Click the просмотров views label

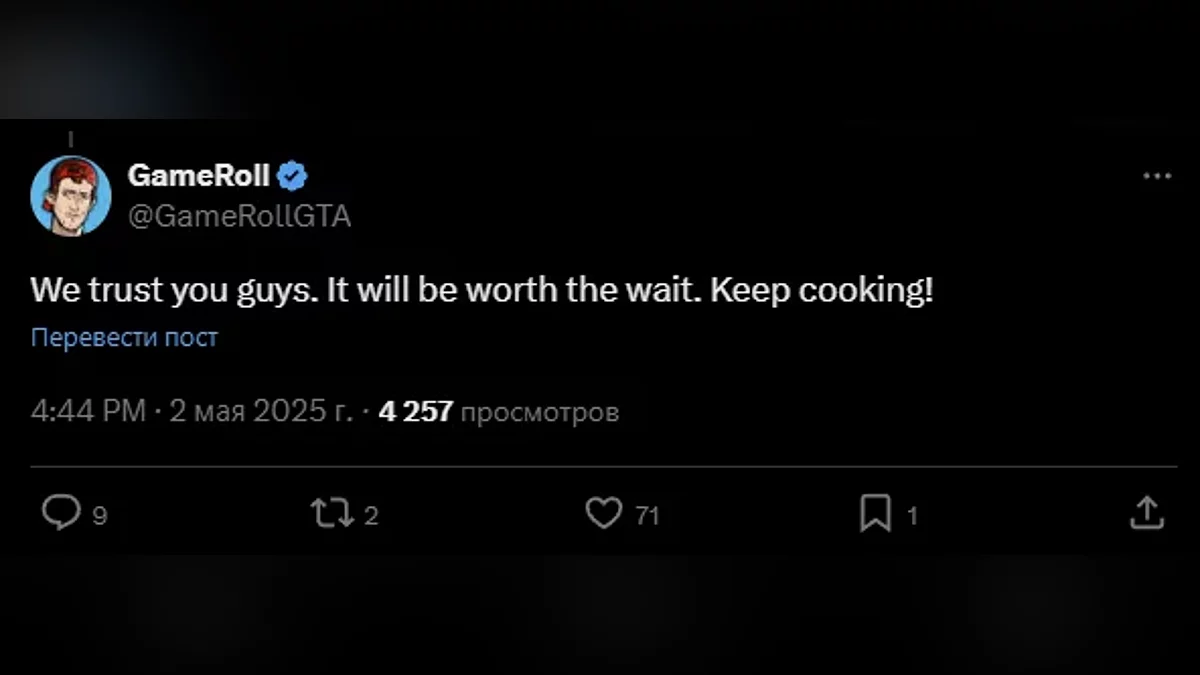tap(540, 412)
